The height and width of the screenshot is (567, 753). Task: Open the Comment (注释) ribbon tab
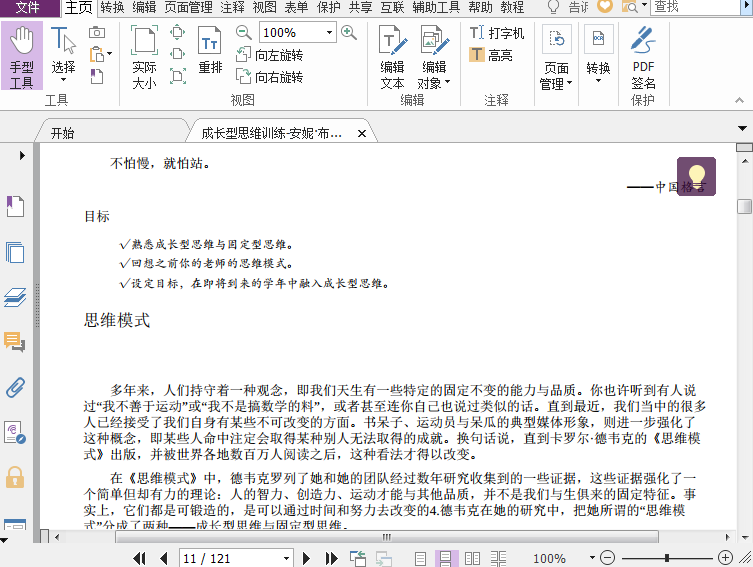232,7
